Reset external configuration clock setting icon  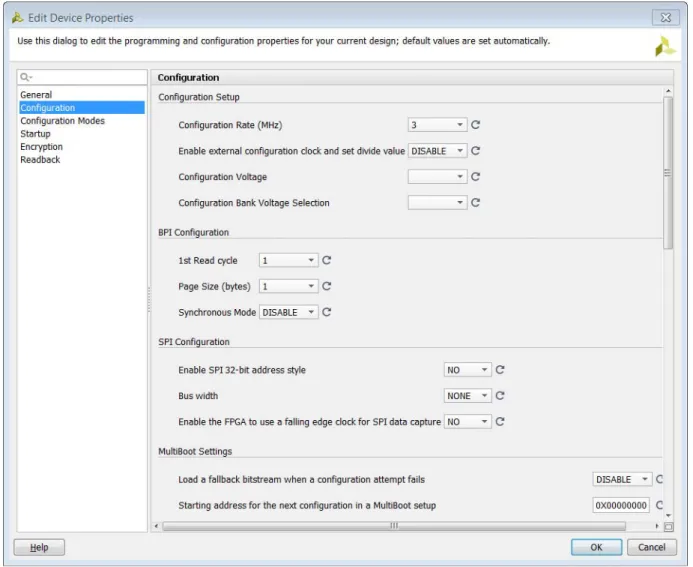click(x=475, y=151)
